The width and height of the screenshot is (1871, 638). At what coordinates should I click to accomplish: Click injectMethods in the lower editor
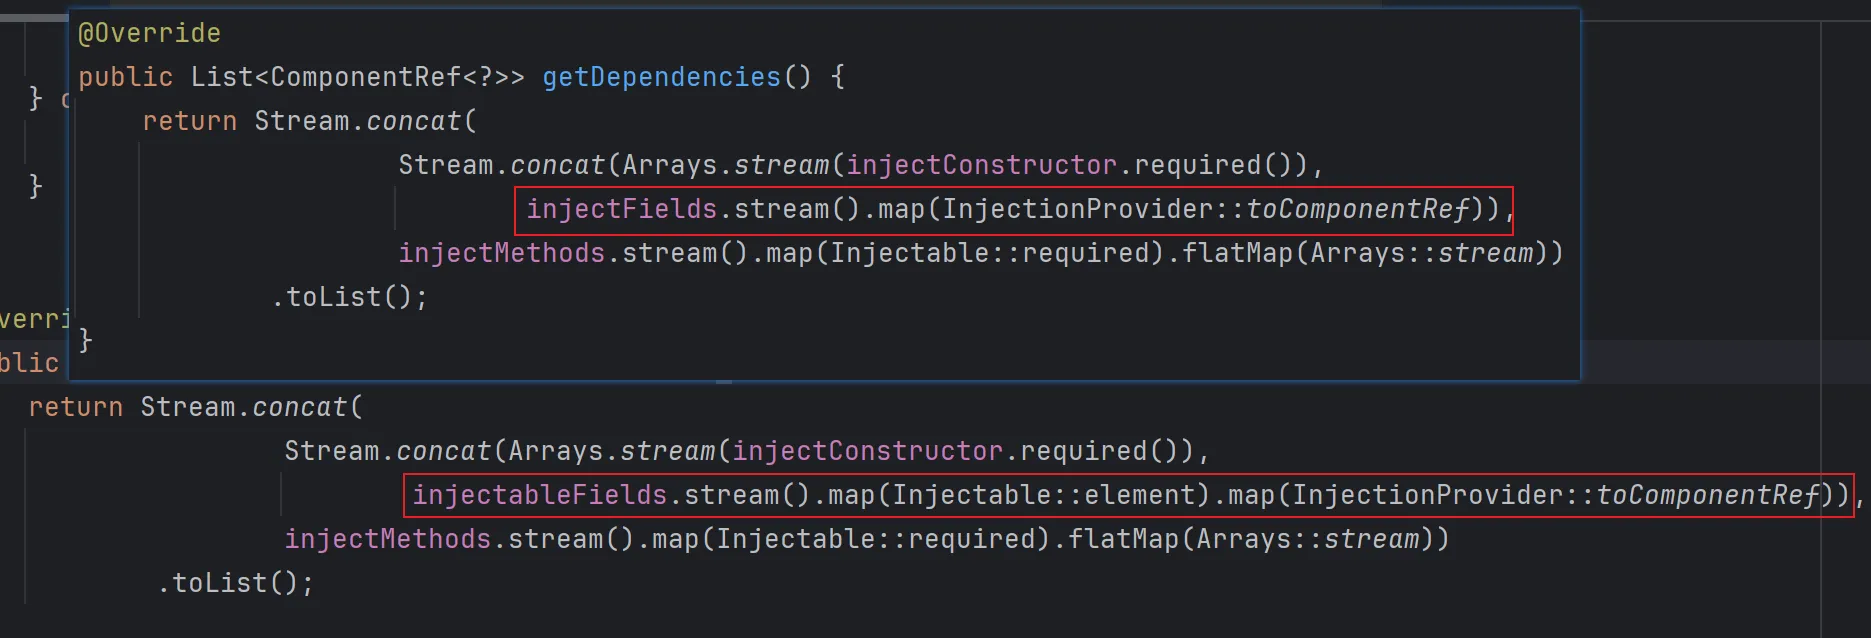[x=387, y=539]
